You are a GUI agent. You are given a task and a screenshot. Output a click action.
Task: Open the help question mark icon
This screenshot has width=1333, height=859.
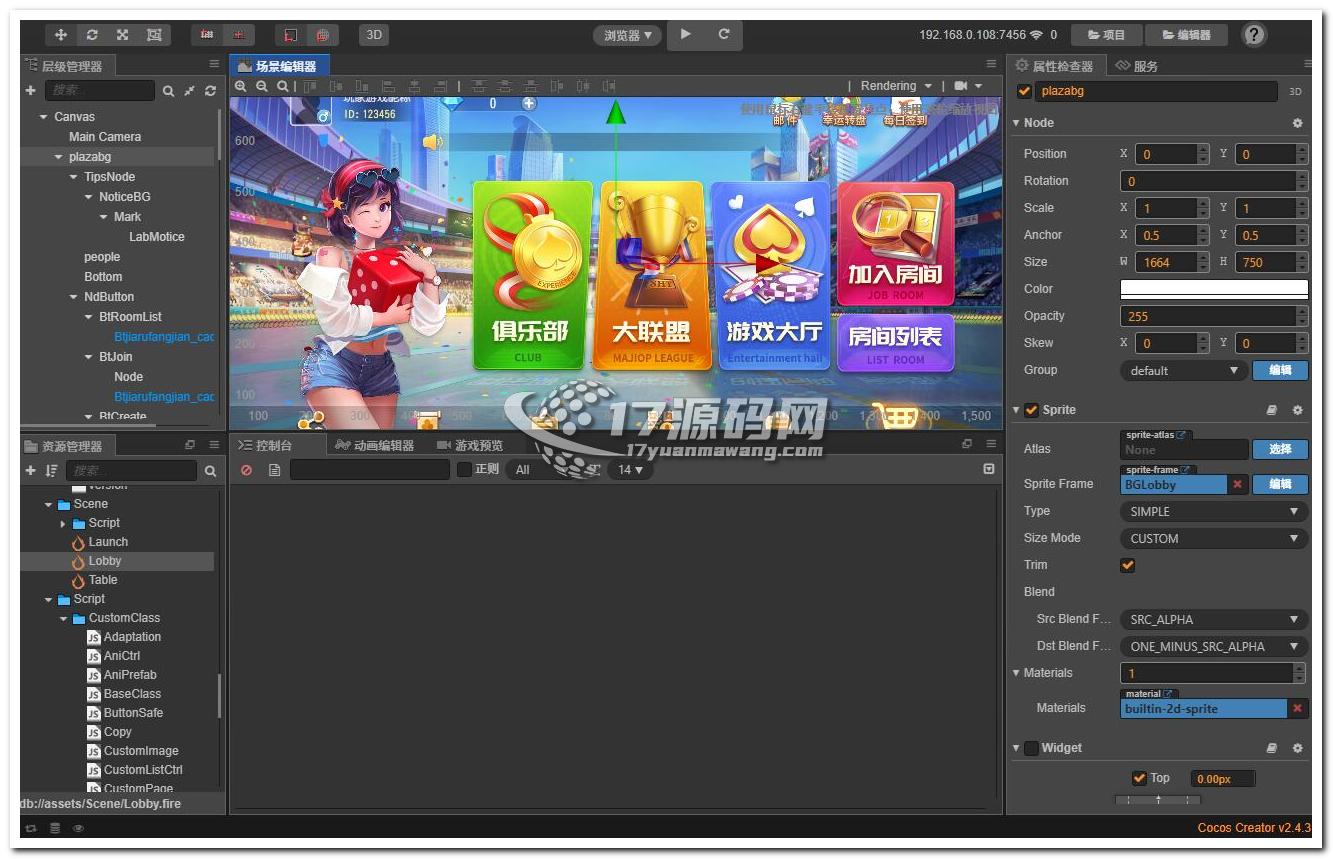click(x=1254, y=35)
